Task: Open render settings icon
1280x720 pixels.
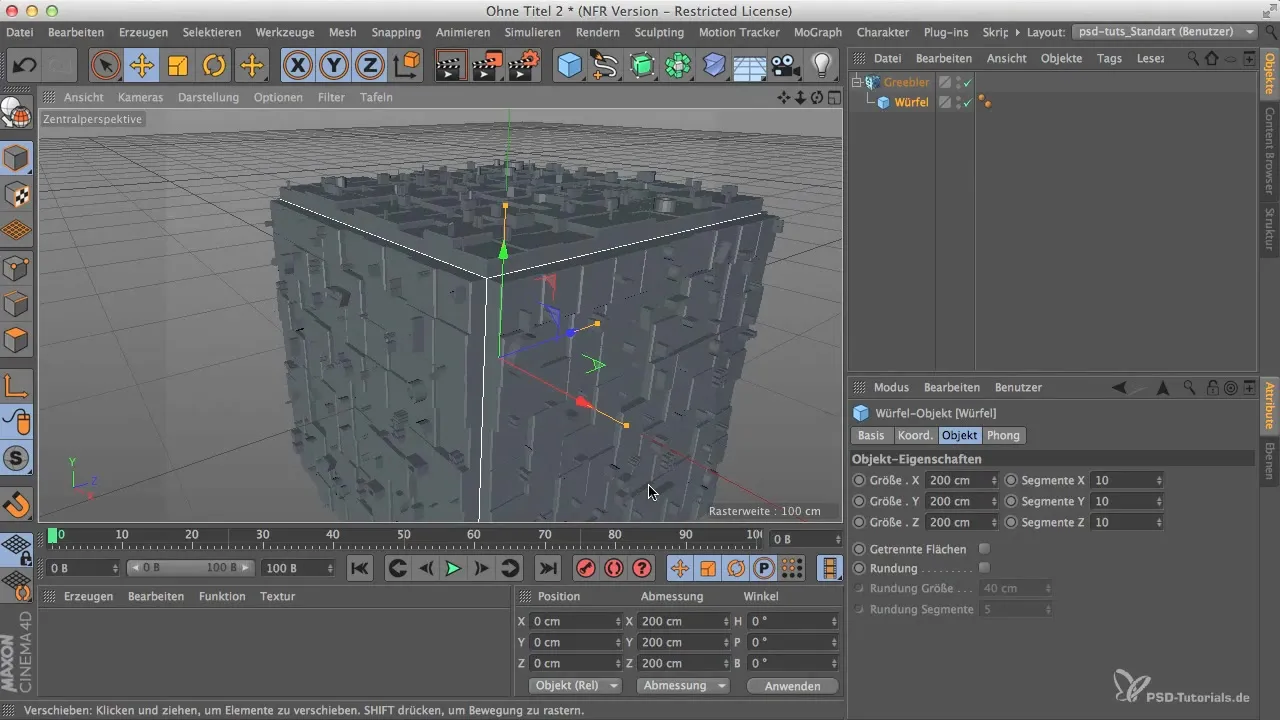Action: coord(524,66)
